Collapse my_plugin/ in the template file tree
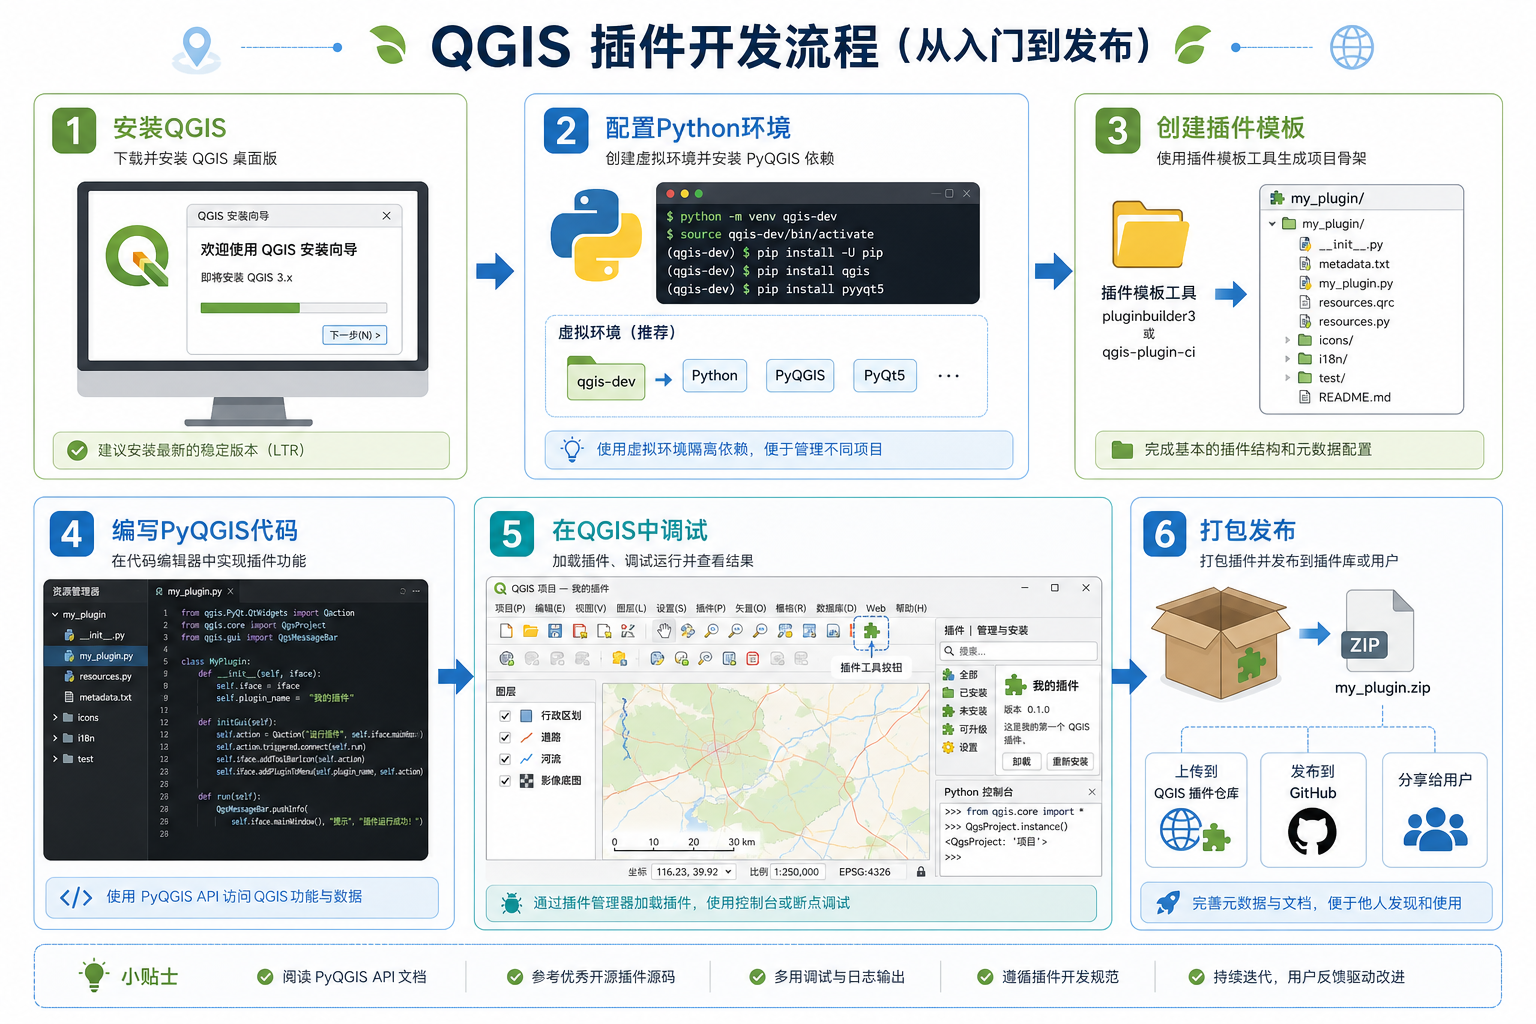The width and height of the screenshot is (1536, 1024). (1272, 224)
